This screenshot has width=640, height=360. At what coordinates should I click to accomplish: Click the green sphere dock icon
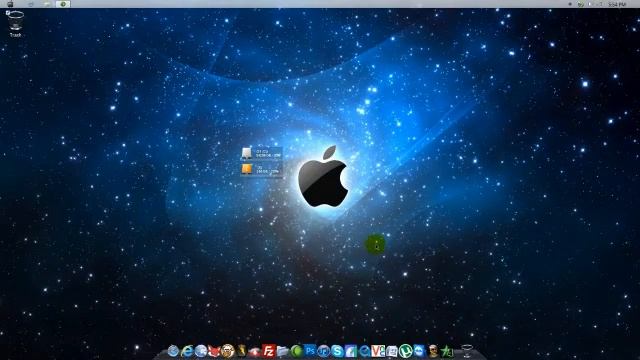pyautogui.click(x=296, y=351)
